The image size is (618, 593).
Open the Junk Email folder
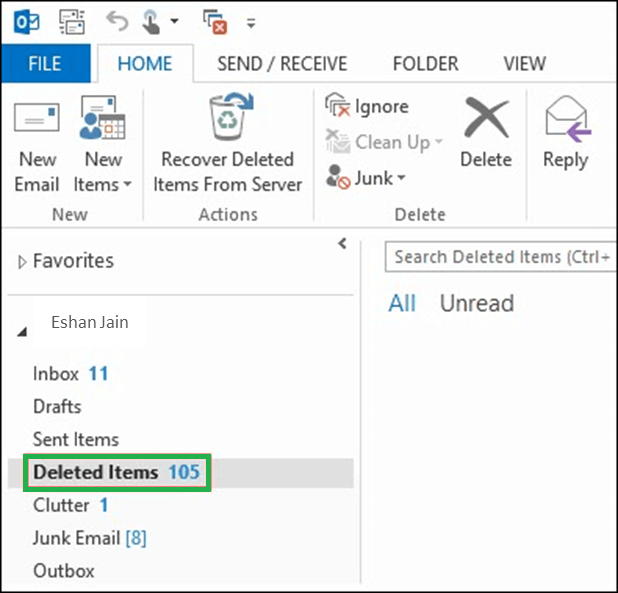click(89, 538)
